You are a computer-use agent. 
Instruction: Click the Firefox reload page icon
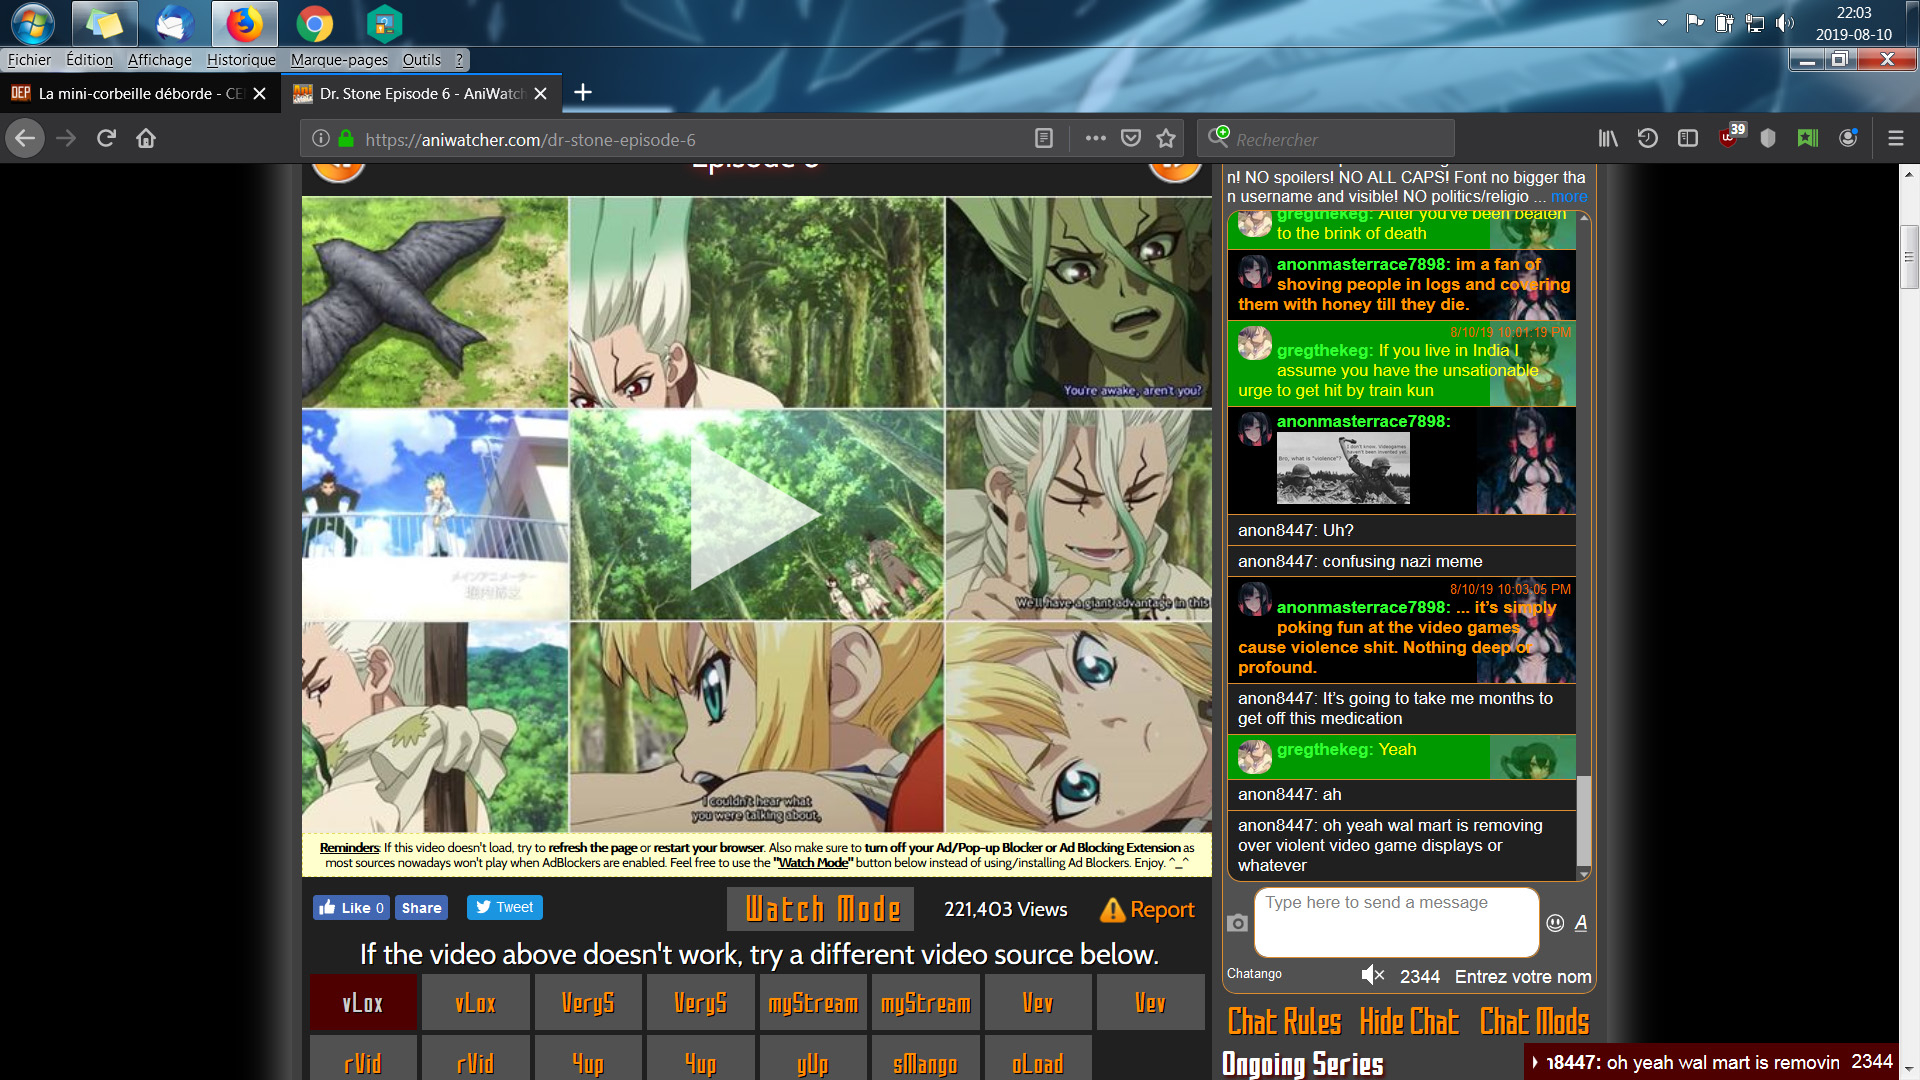pyautogui.click(x=106, y=138)
